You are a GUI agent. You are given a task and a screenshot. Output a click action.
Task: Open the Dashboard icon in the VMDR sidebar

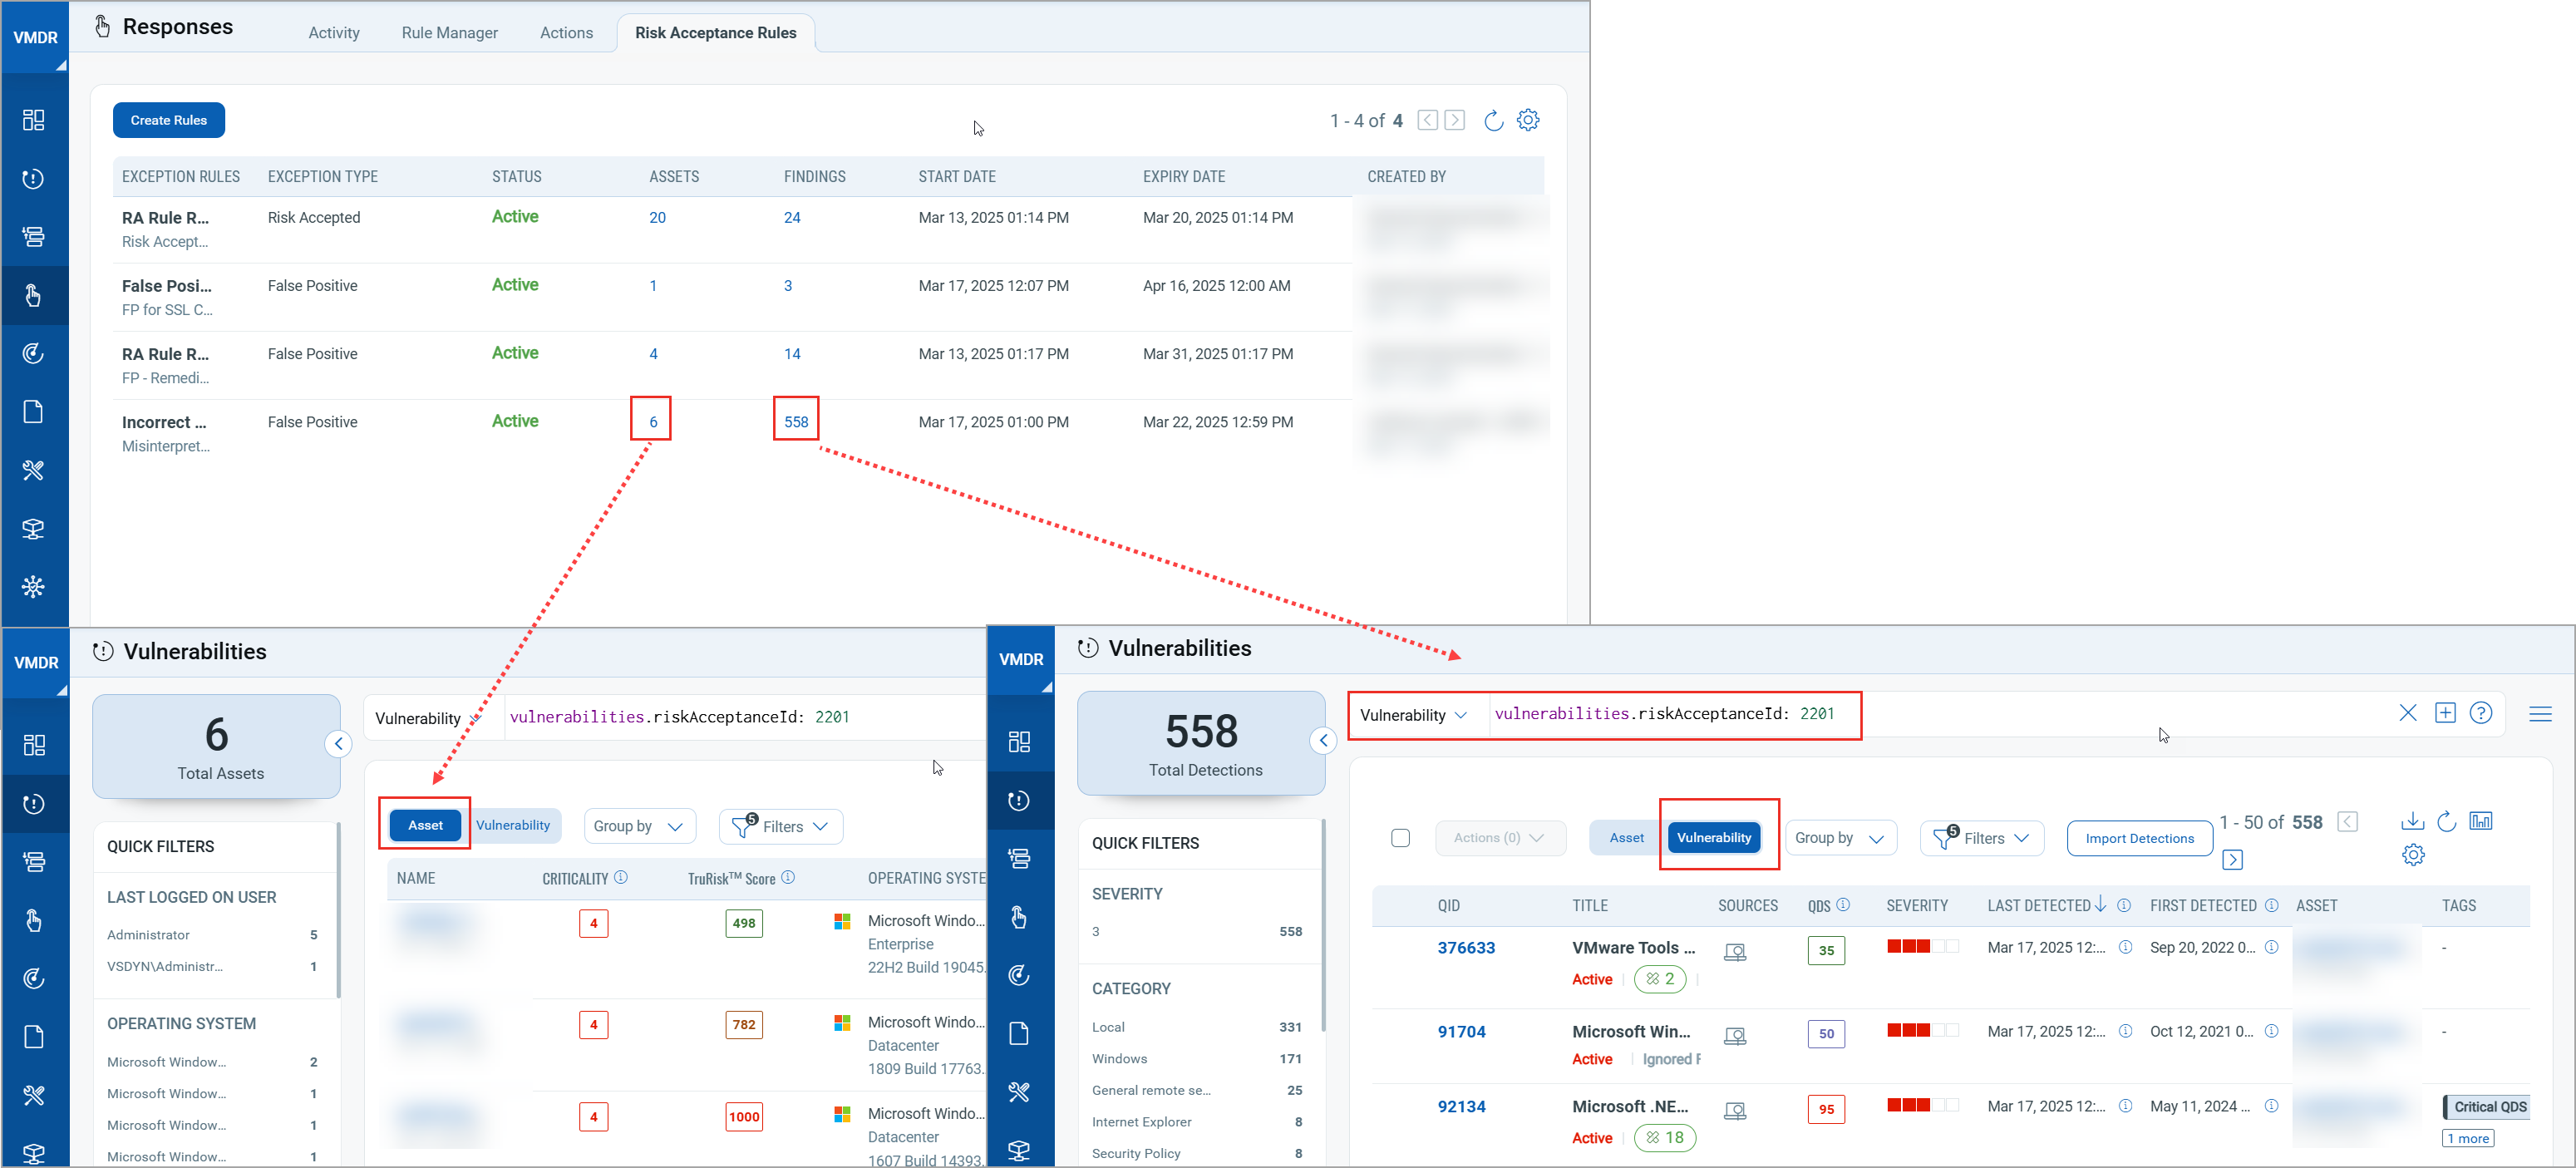[34, 119]
